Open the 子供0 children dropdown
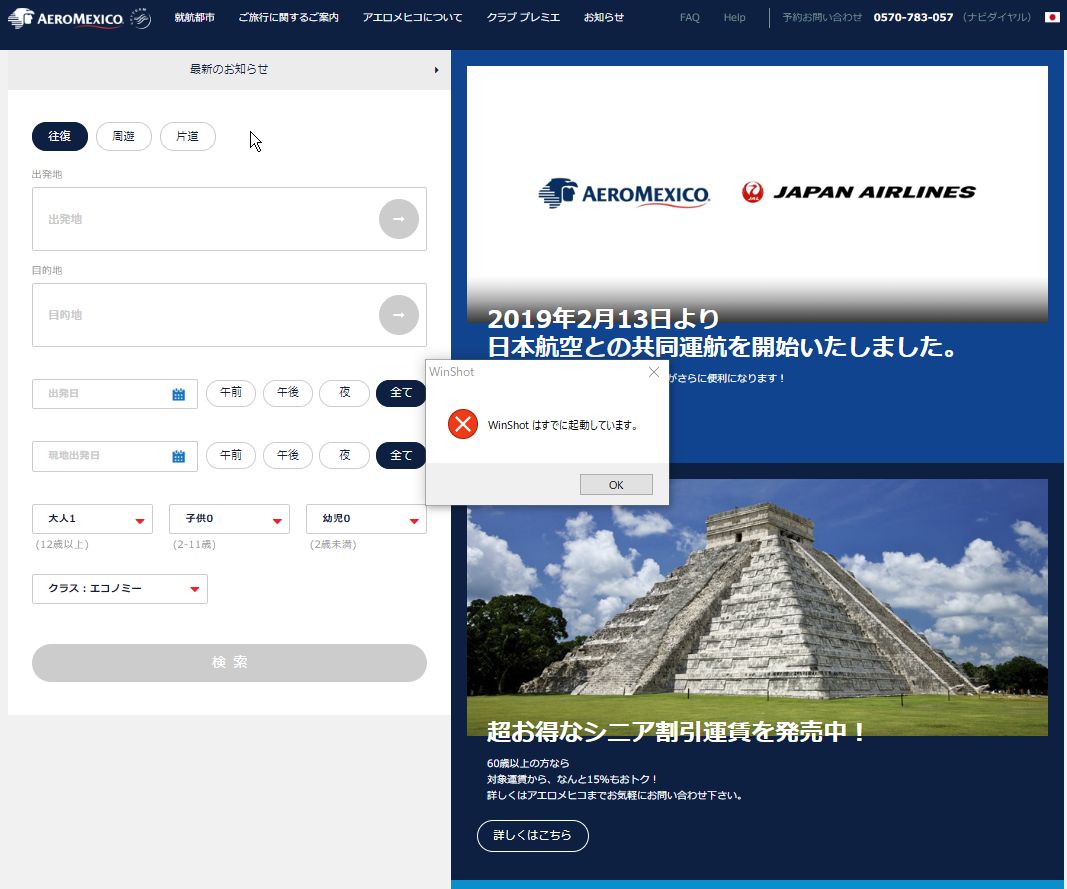The image size is (1067, 889). [x=229, y=519]
